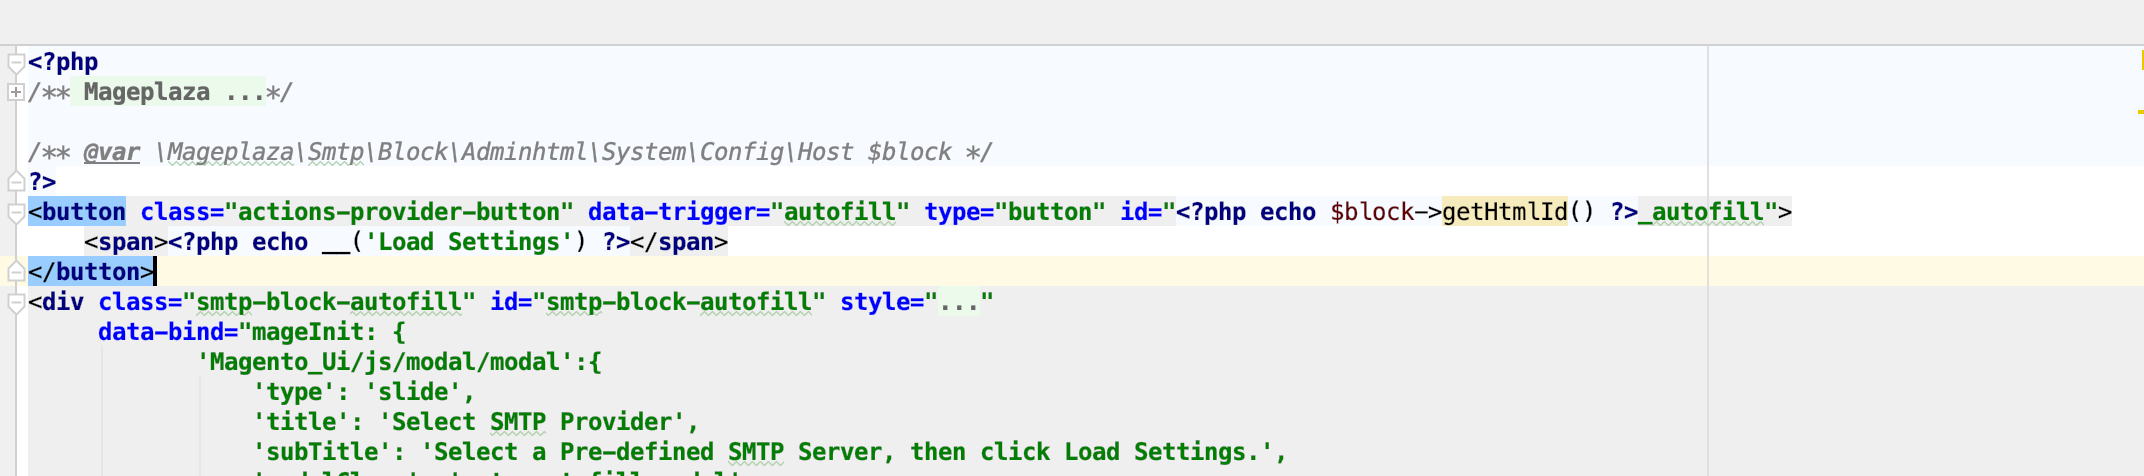The image size is (2144, 476).
Task: Click the @var annotation tag
Action: pyautogui.click(x=111, y=152)
